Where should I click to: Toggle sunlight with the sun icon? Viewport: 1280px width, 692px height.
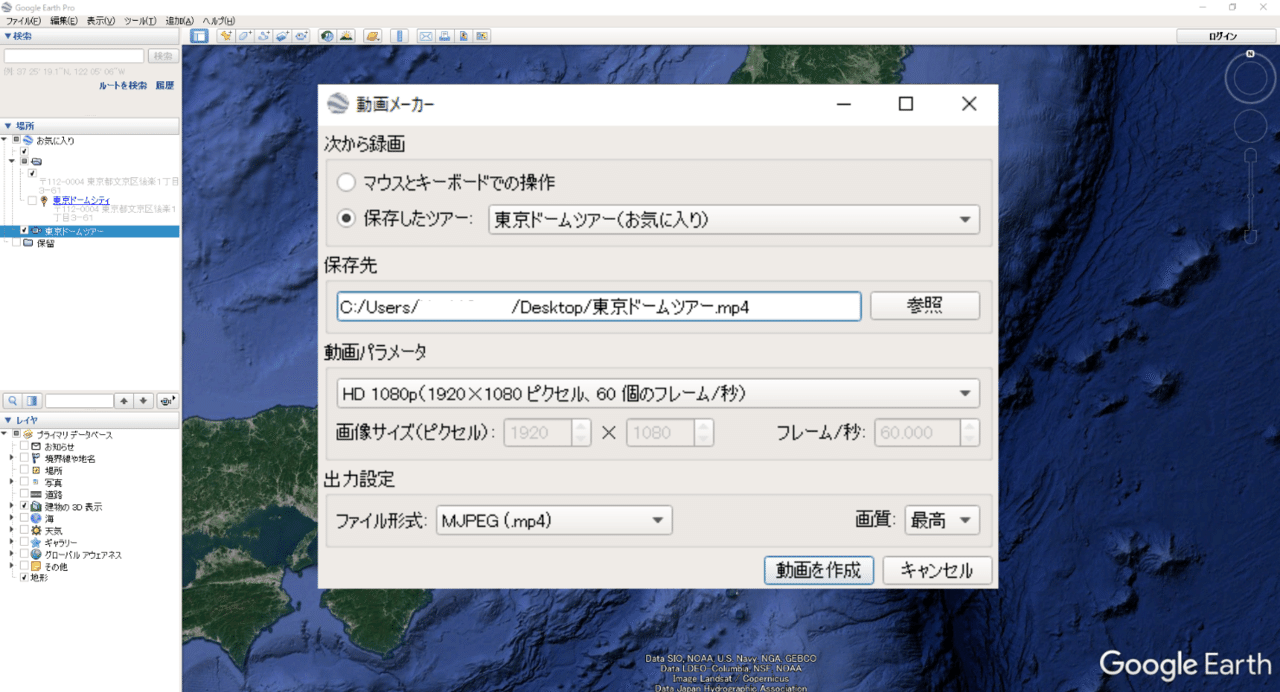point(346,35)
